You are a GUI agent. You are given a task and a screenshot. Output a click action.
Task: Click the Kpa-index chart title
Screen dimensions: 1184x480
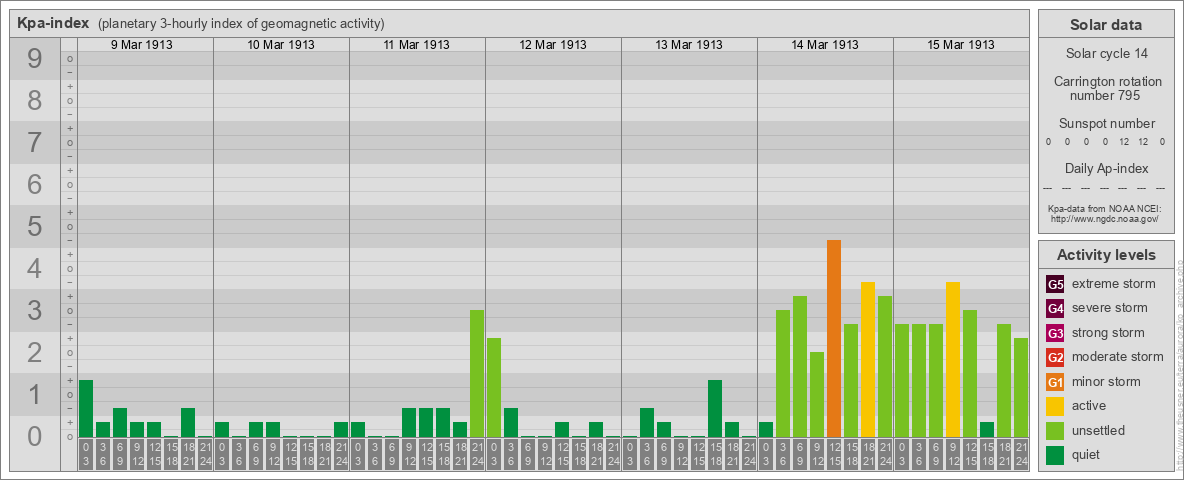click(x=53, y=23)
